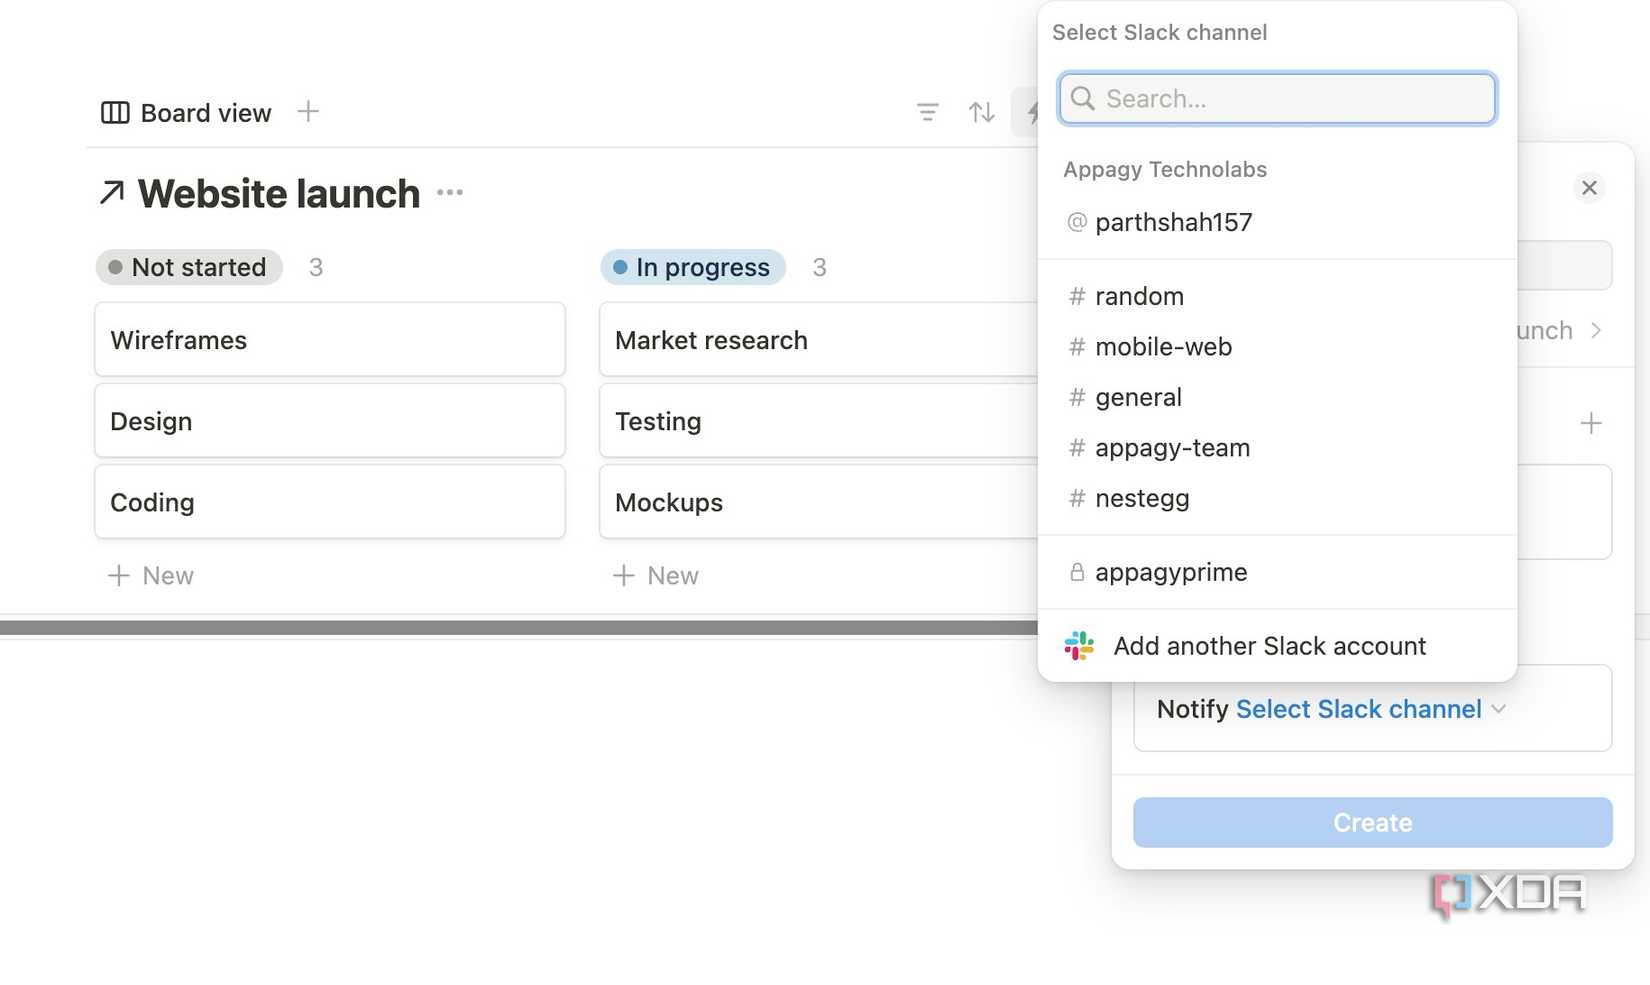Screen dimensions: 1650x985
Task: Click the Select Slack channel heading
Action: point(1159,32)
